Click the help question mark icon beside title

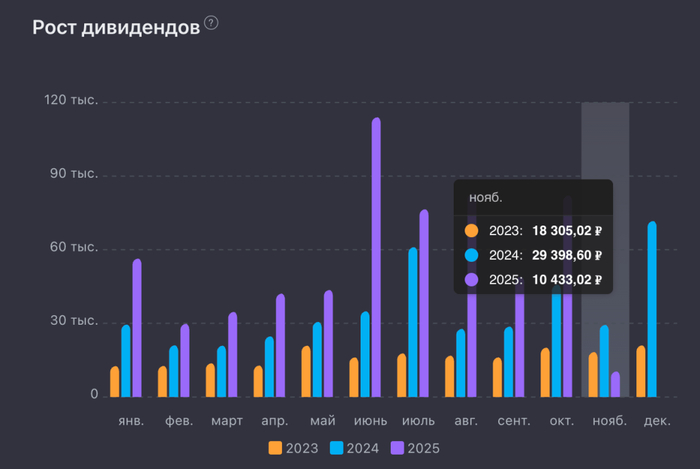coord(211,23)
